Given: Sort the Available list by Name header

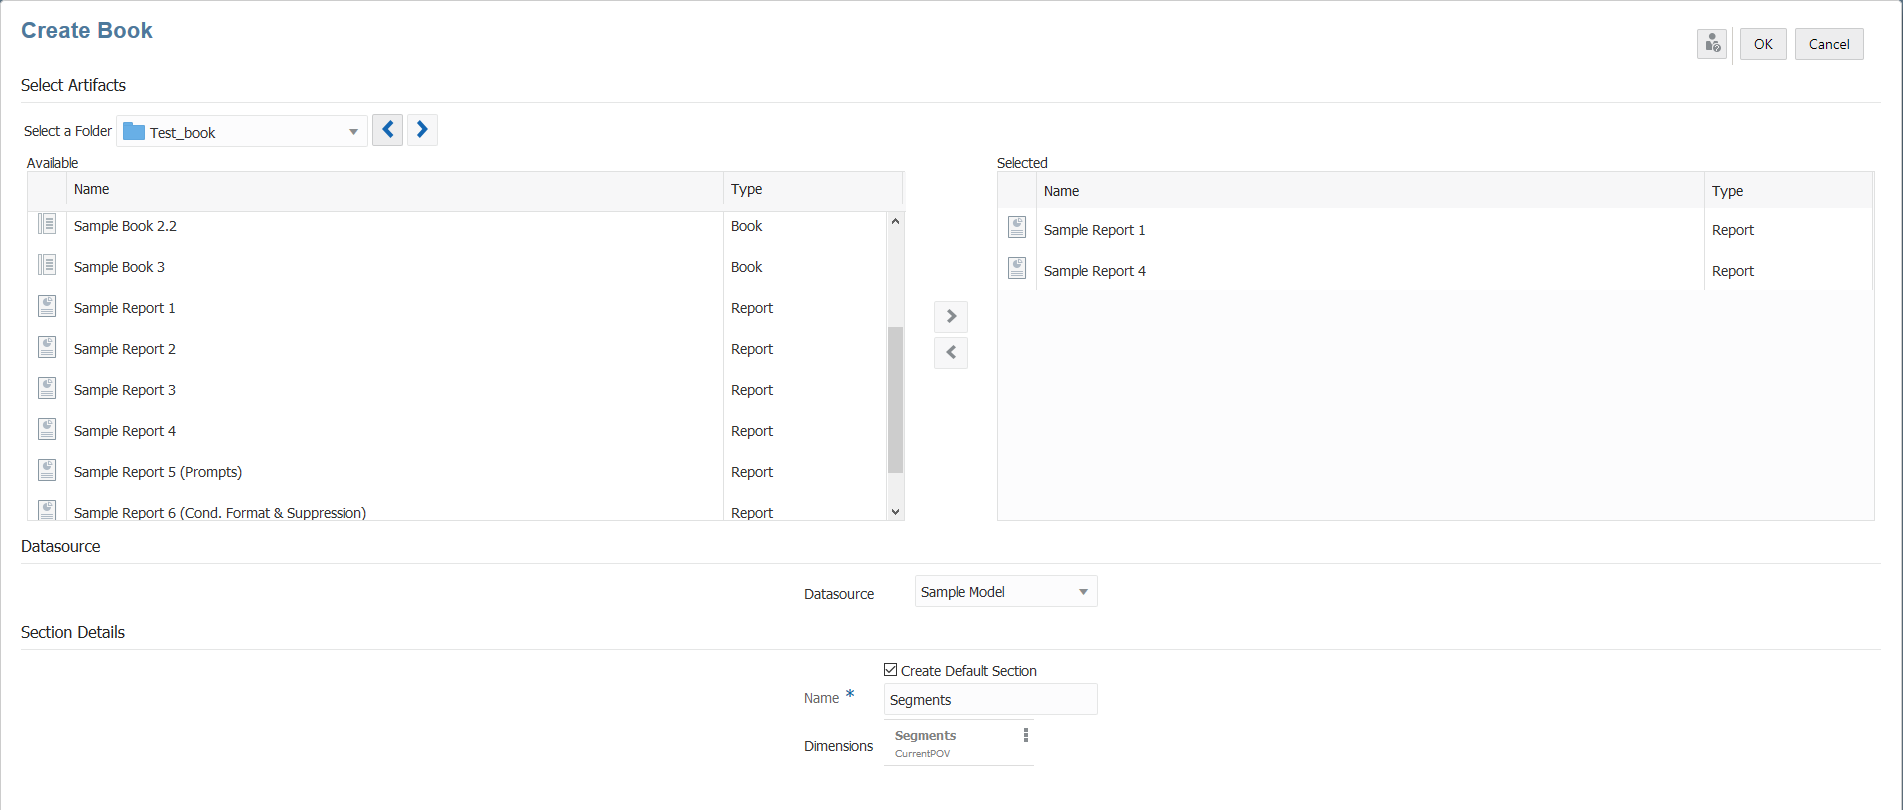Looking at the screenshot, I should 92,189.
